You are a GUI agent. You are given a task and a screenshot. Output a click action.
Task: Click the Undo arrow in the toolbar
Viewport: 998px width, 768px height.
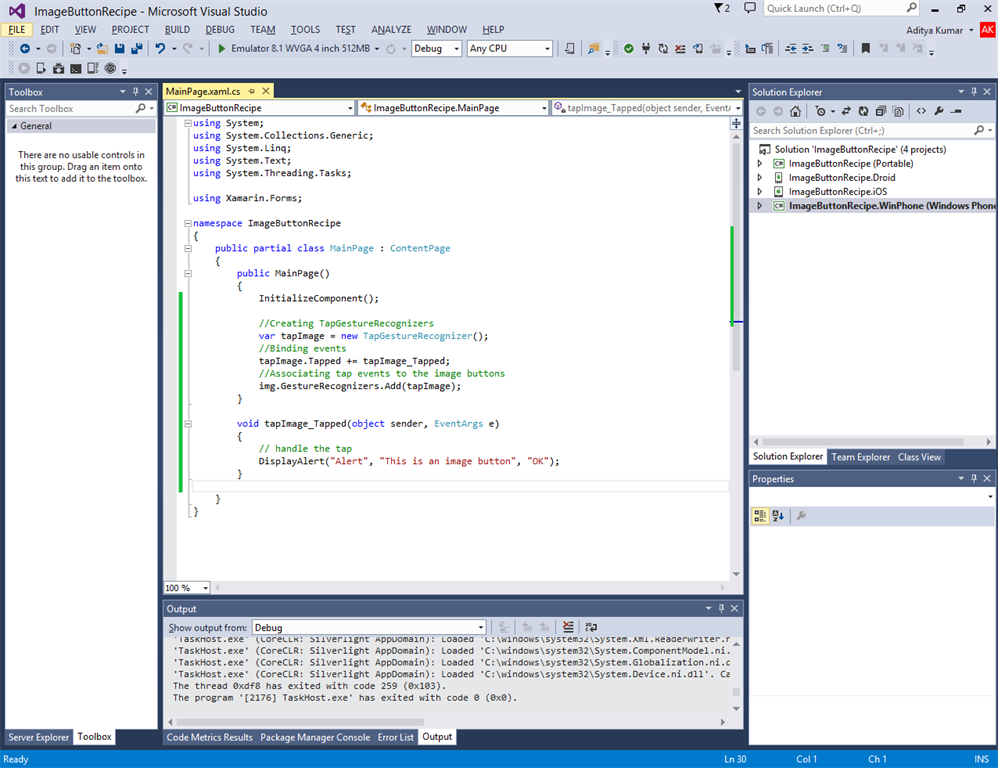coord(159,49)
